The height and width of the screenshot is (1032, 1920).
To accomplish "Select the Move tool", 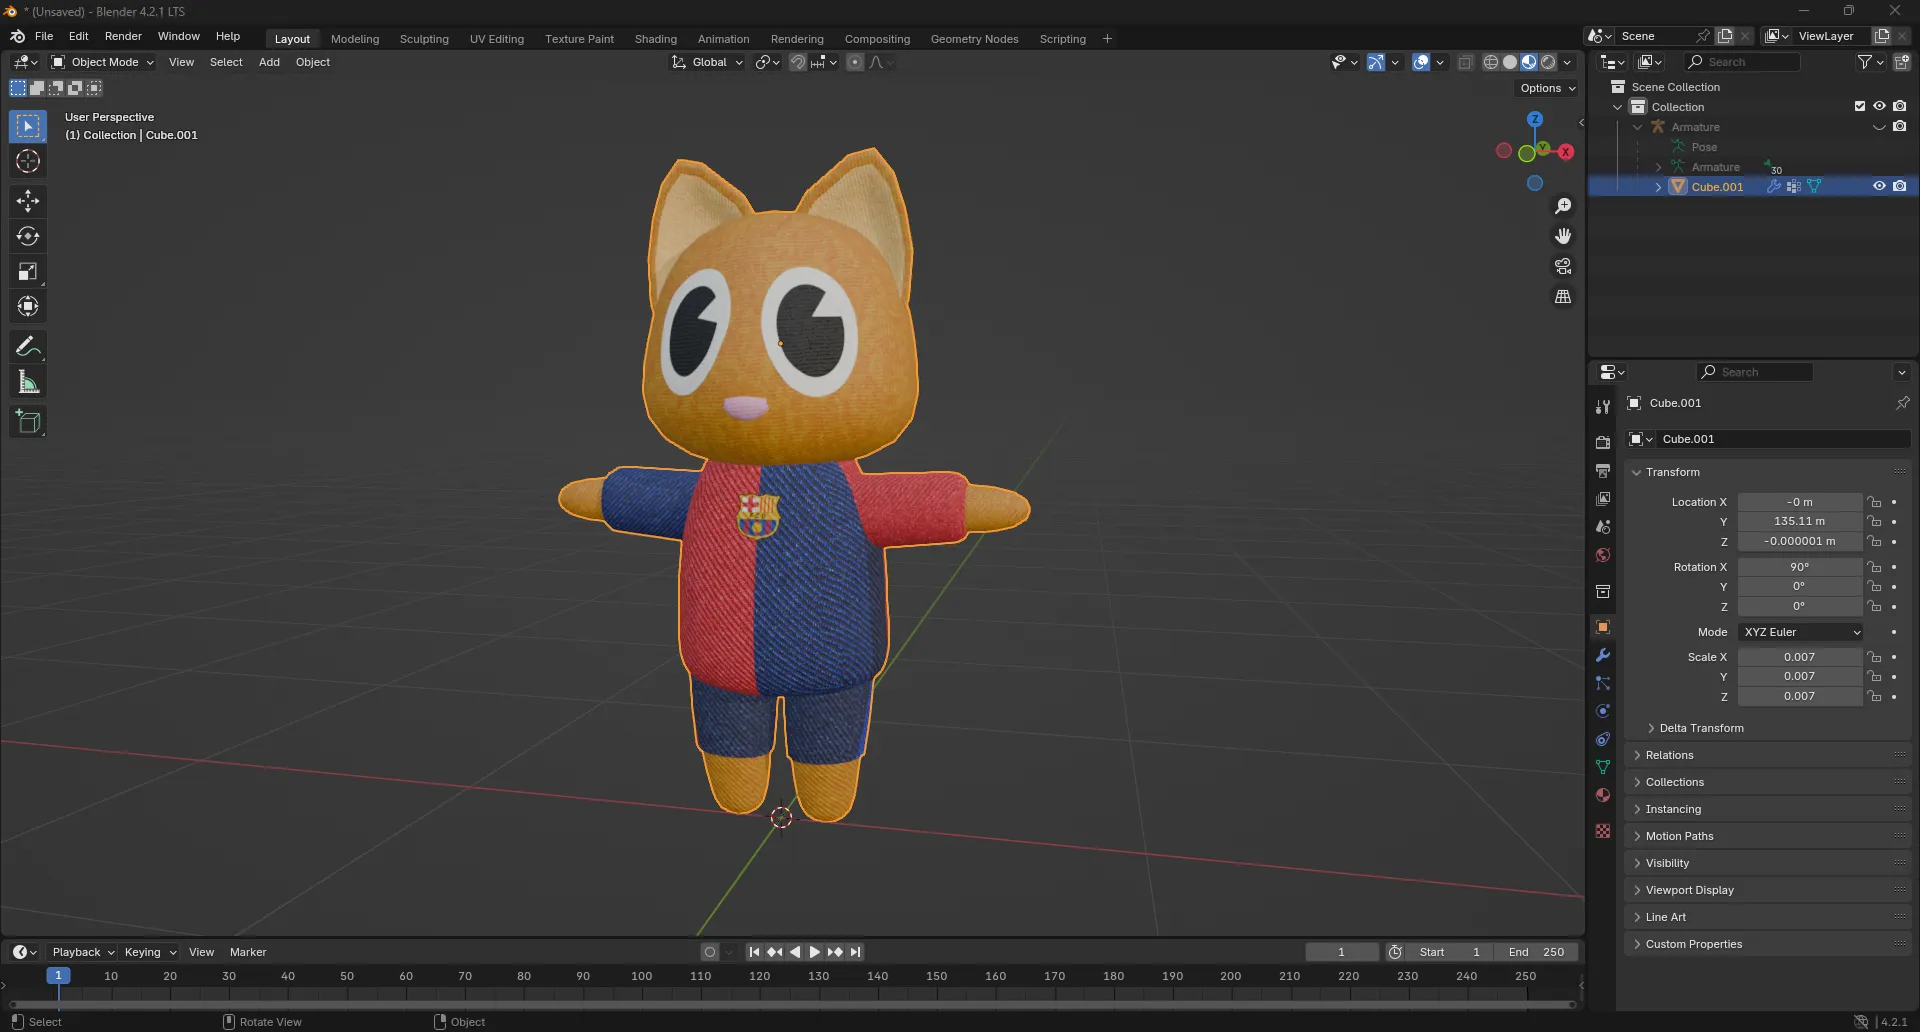I will tap(28, 201).
